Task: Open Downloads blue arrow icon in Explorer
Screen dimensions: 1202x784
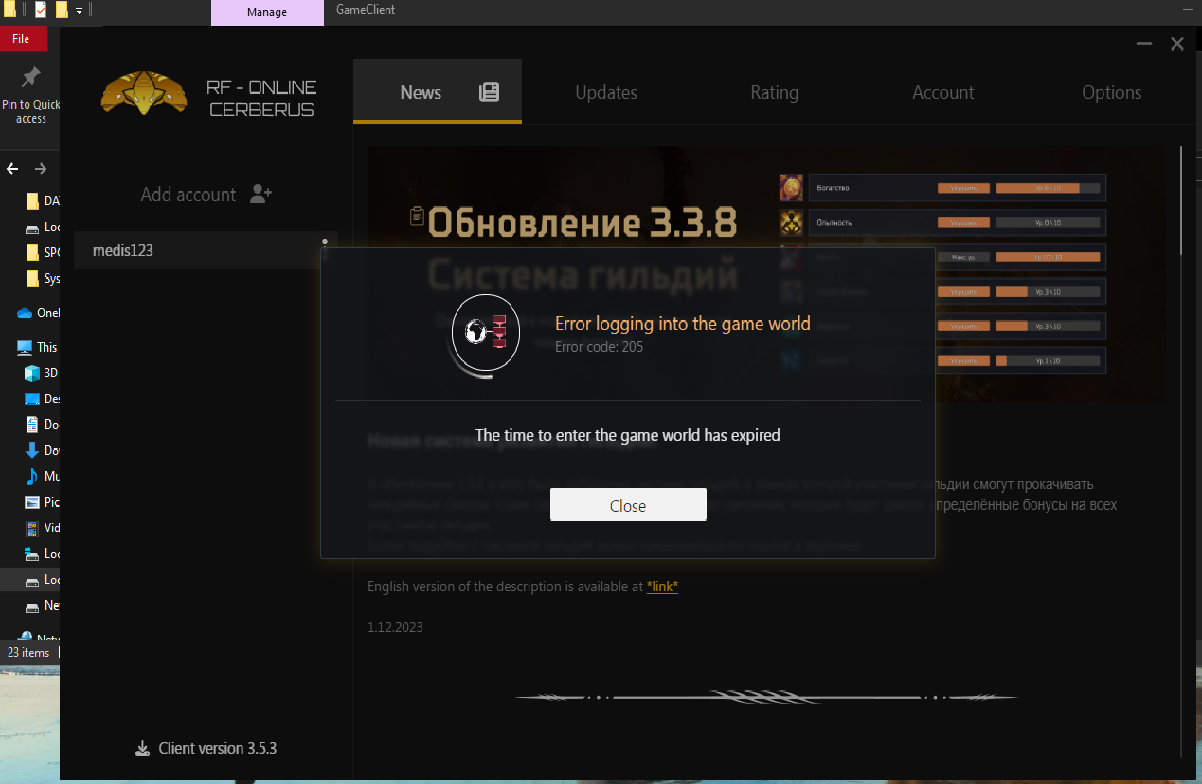Action: 32,450
